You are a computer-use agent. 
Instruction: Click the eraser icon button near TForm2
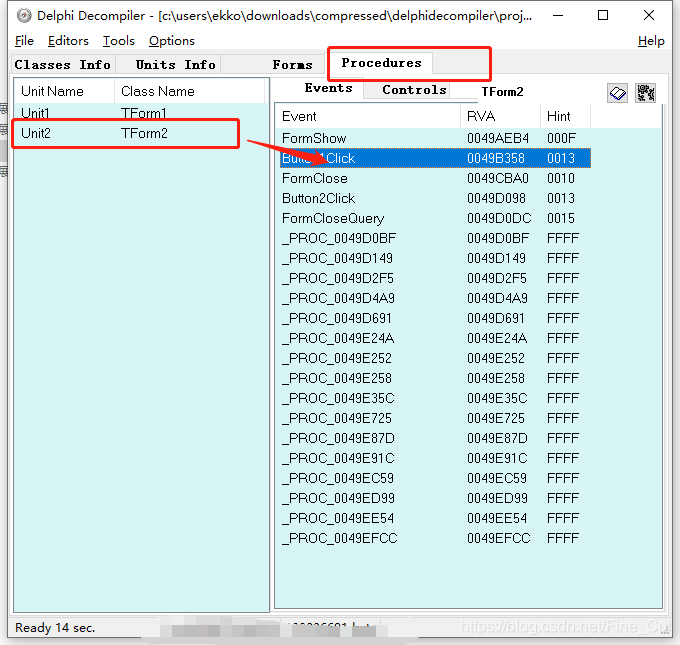click(x=617, y=93)
